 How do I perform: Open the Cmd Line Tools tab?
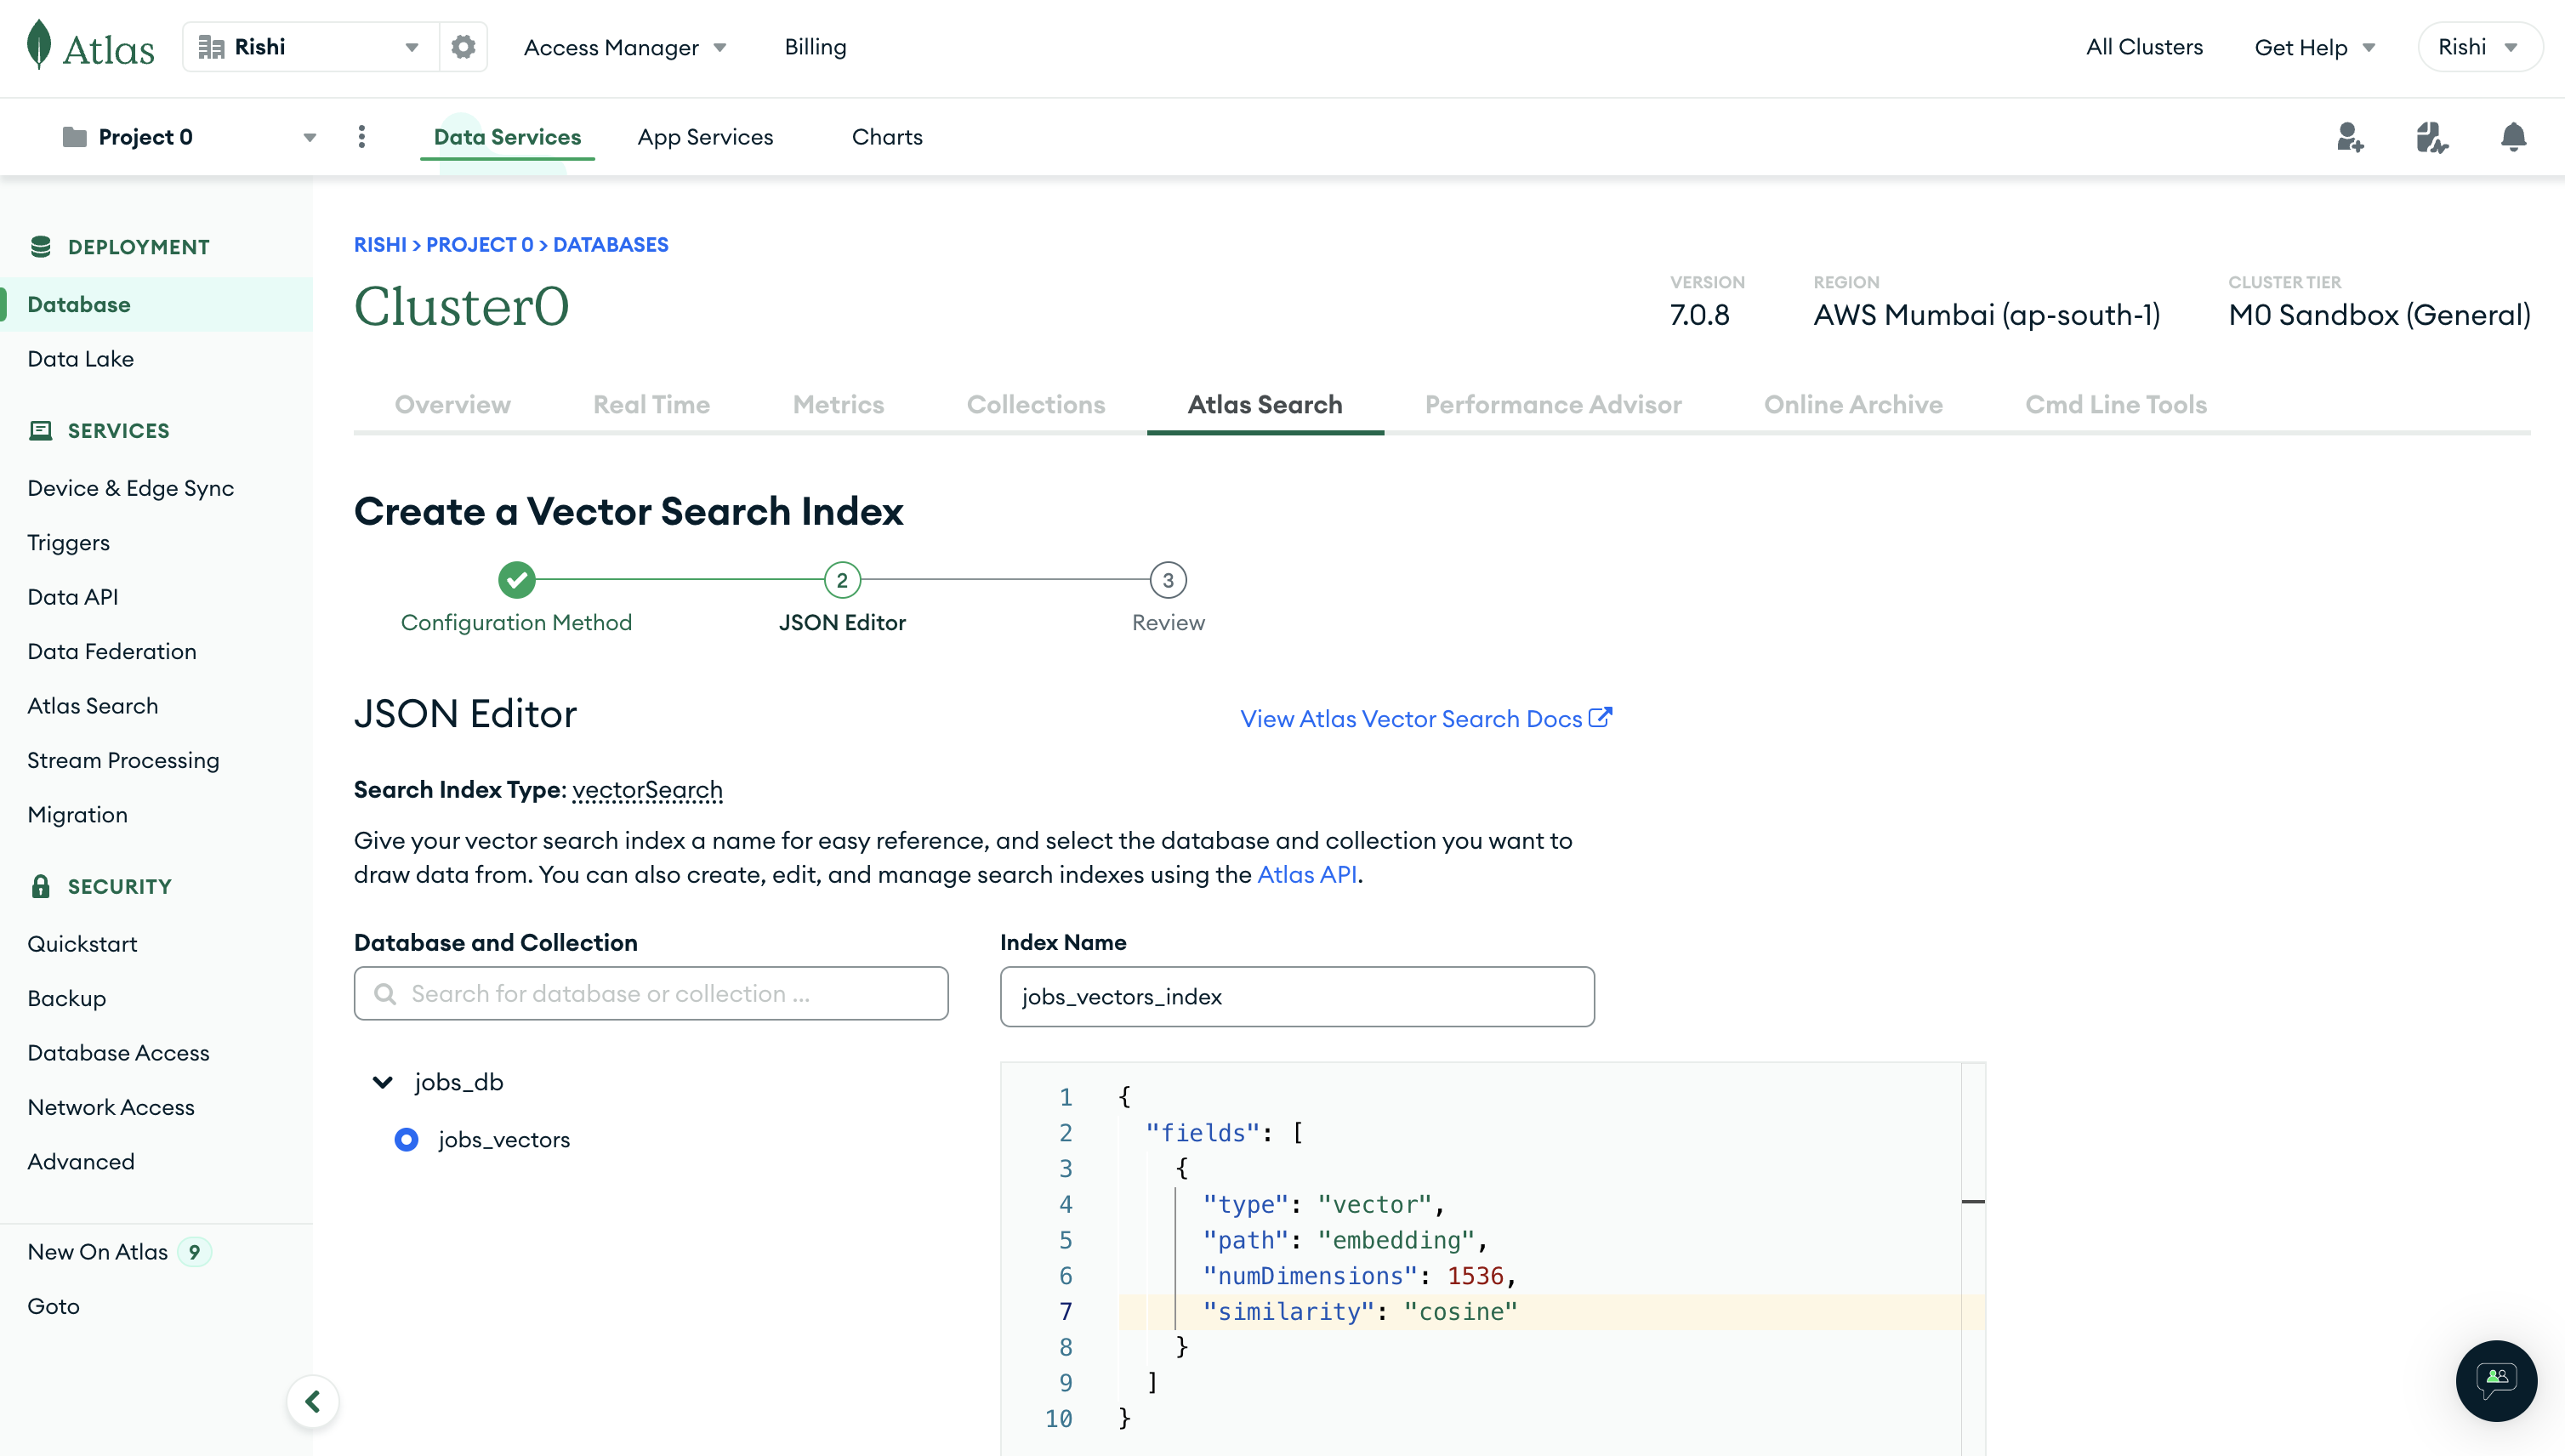click(x=2116, y=405)
